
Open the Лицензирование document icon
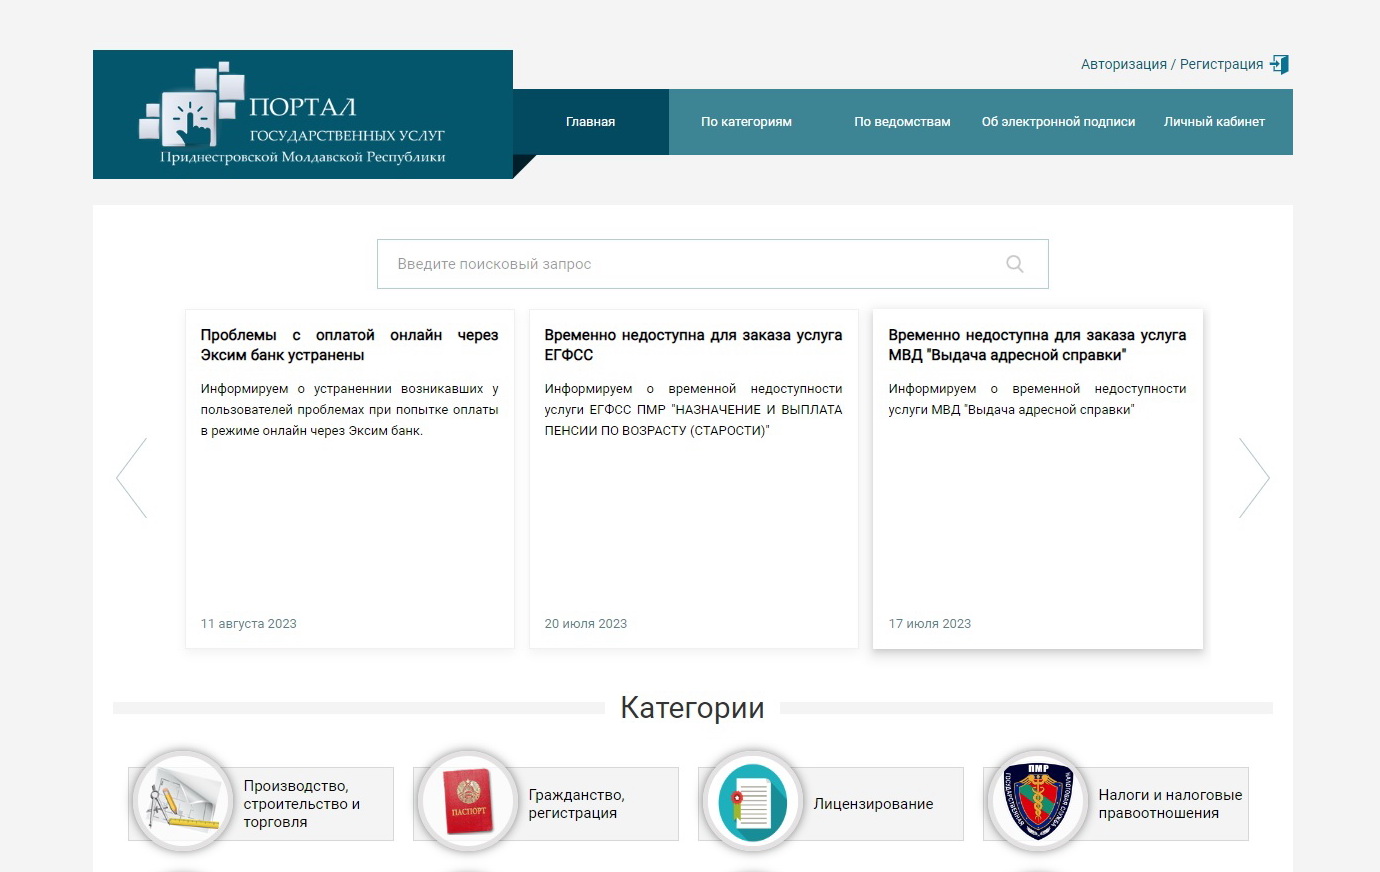point(752,802)
